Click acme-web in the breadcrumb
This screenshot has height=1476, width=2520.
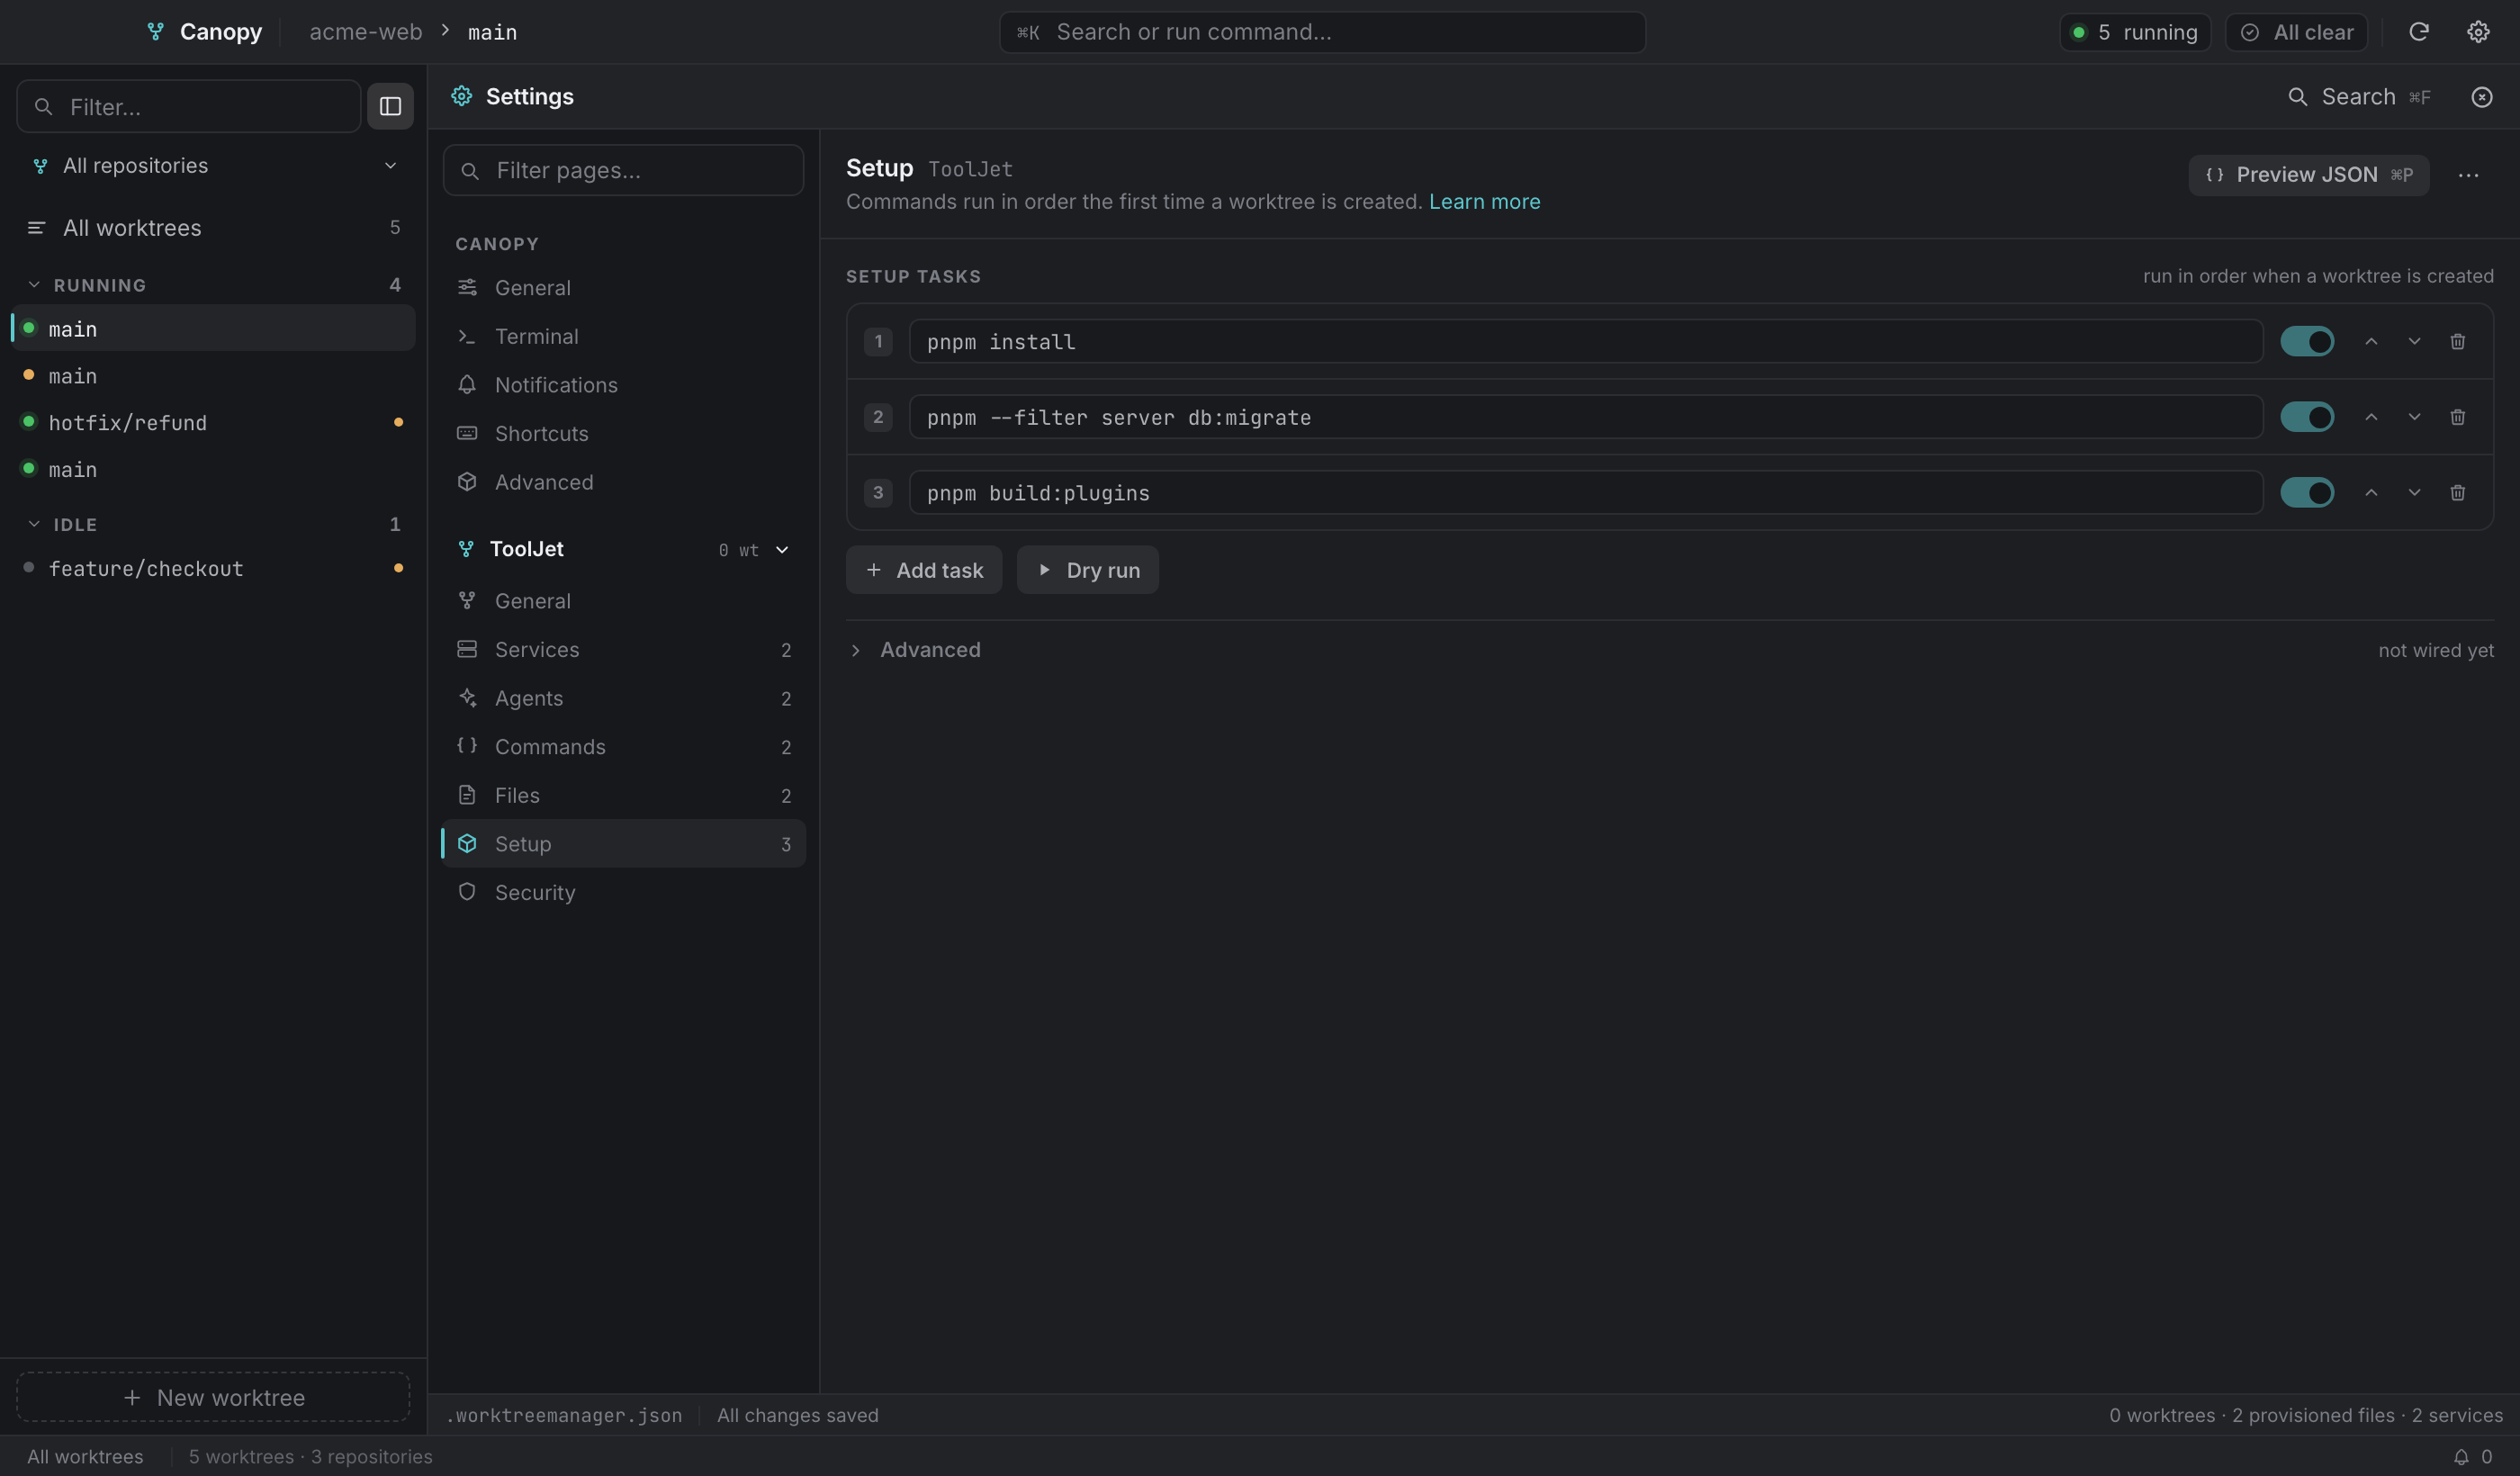(x=366, y=32)
